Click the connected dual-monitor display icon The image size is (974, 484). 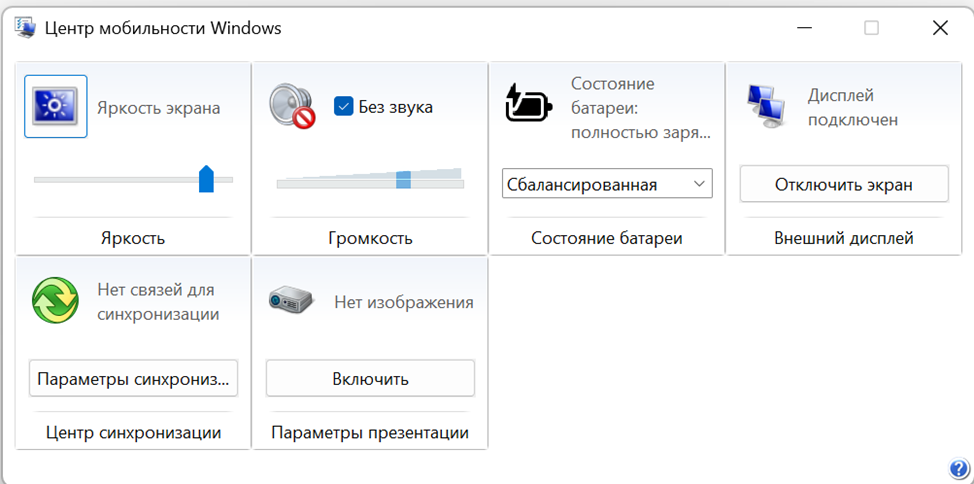pos(766,106)
